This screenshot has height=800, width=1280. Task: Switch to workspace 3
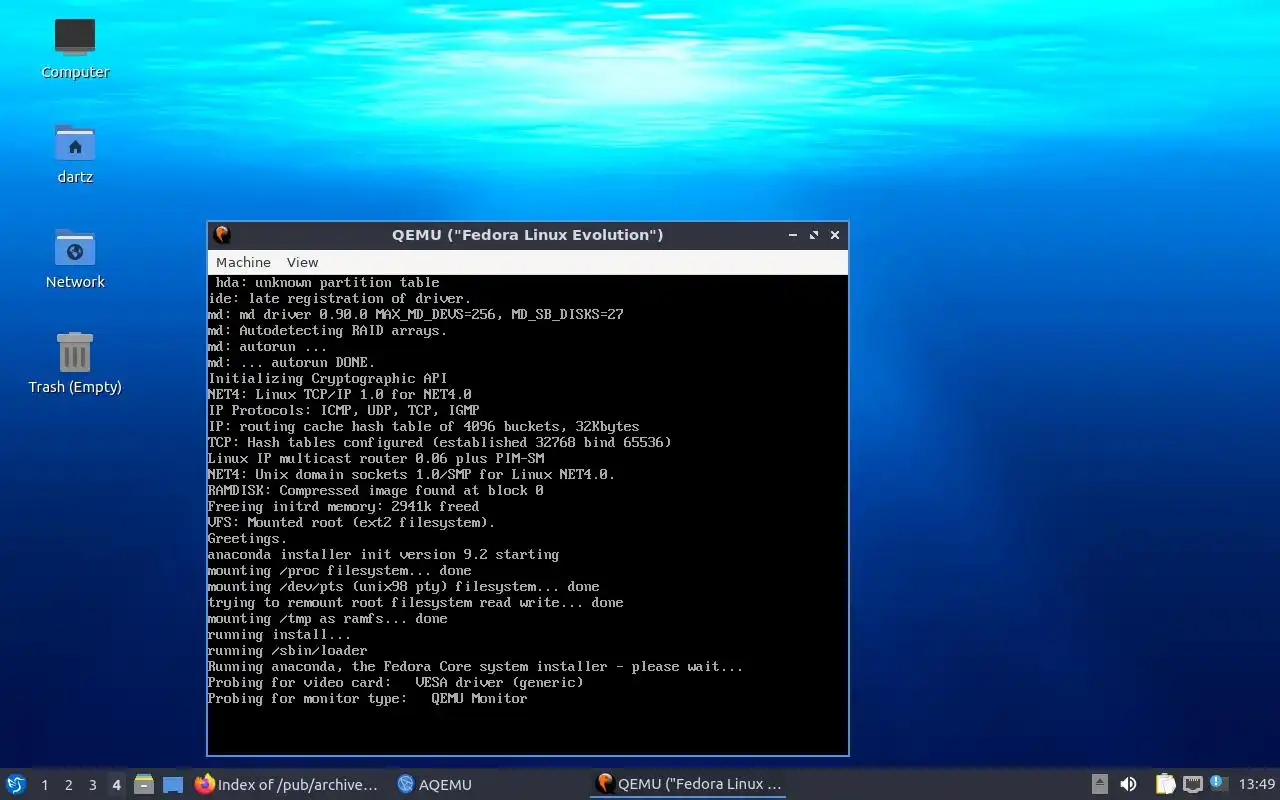pos(93,785)
